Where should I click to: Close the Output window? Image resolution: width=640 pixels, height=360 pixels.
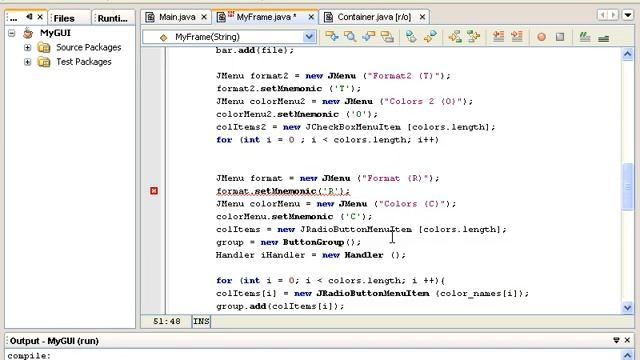point(627,340)
